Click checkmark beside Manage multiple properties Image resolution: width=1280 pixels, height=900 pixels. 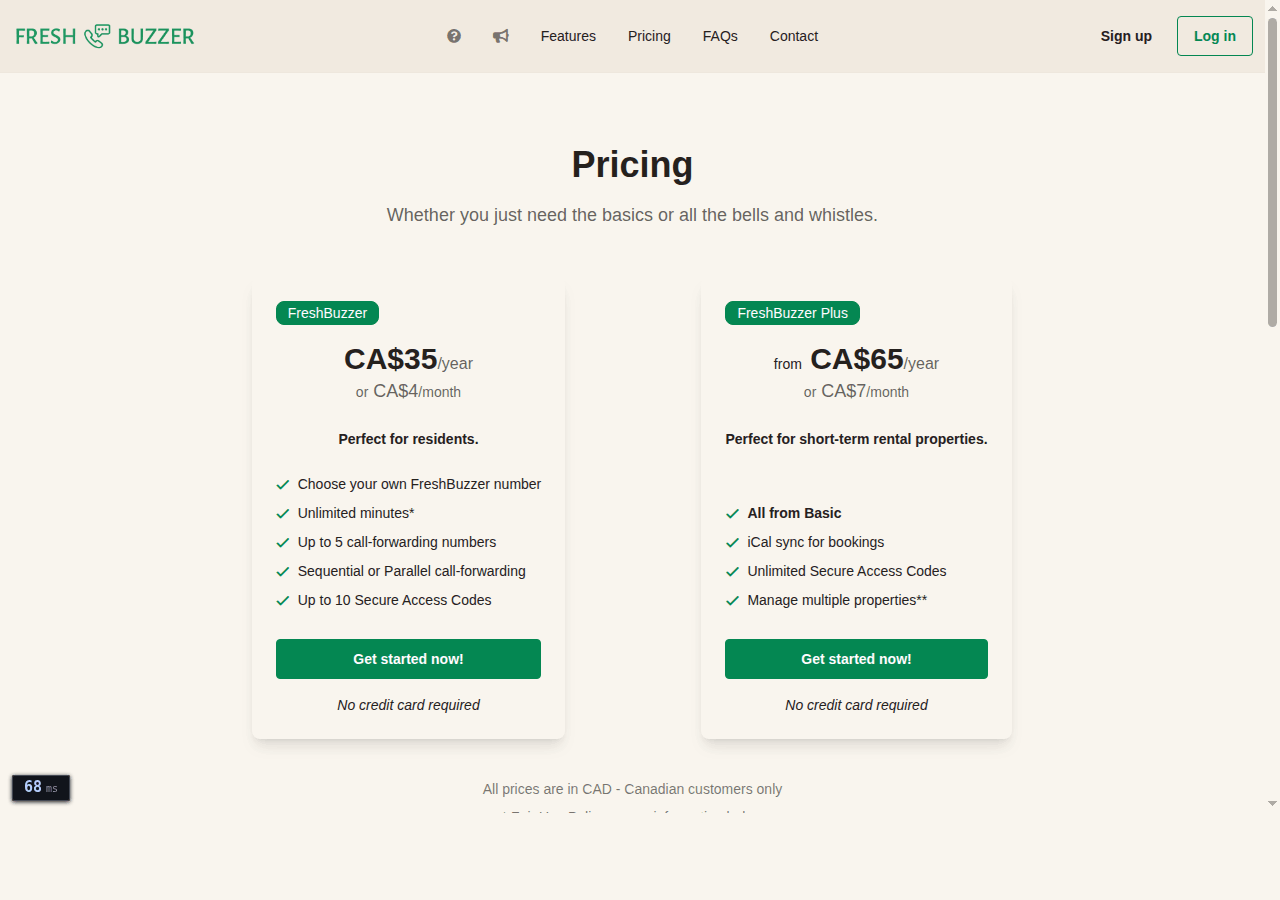733,601
